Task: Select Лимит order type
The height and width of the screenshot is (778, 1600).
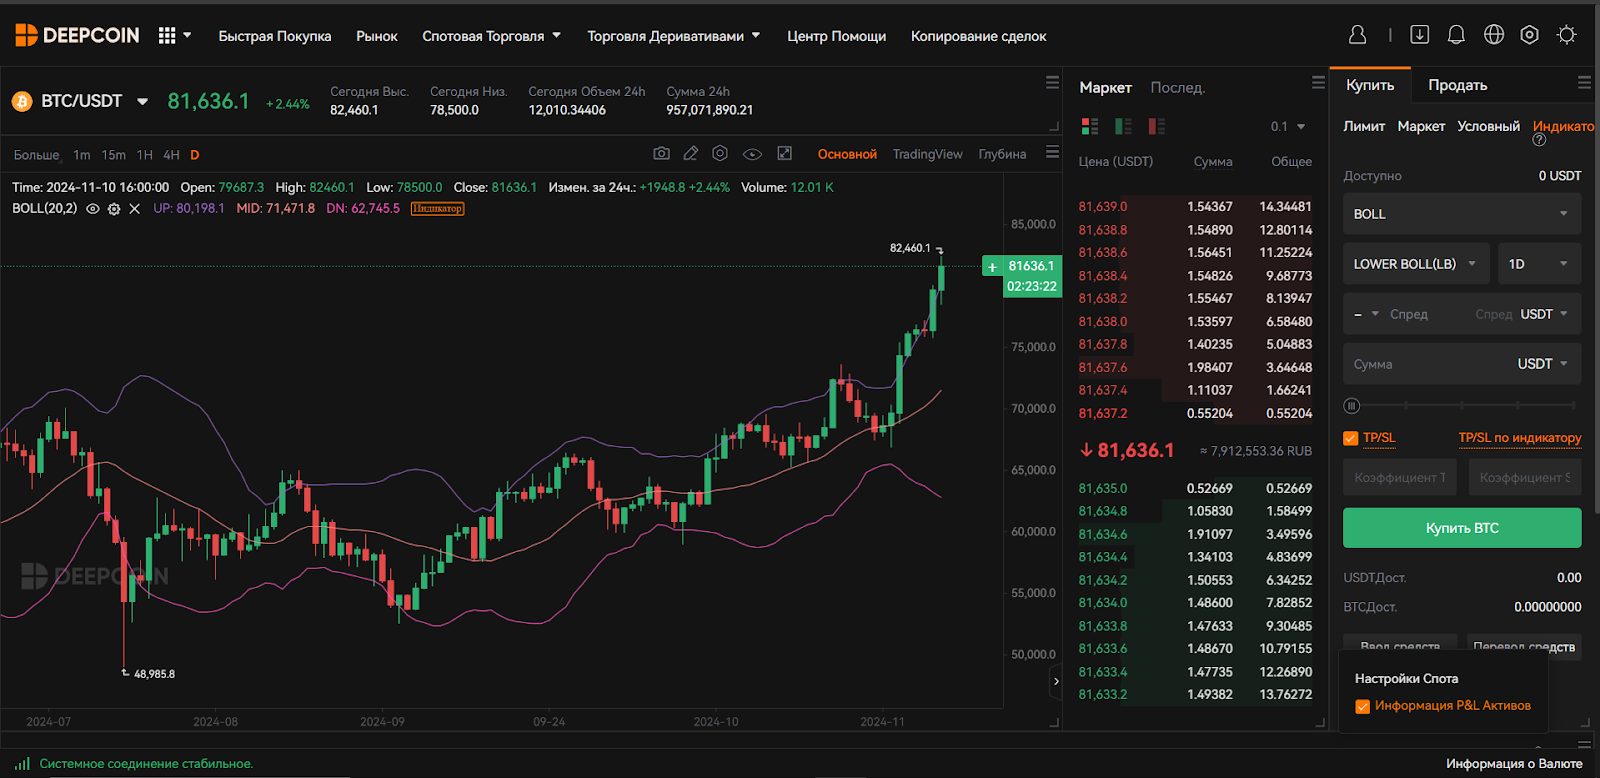Action: click(x=1364, y=126)
